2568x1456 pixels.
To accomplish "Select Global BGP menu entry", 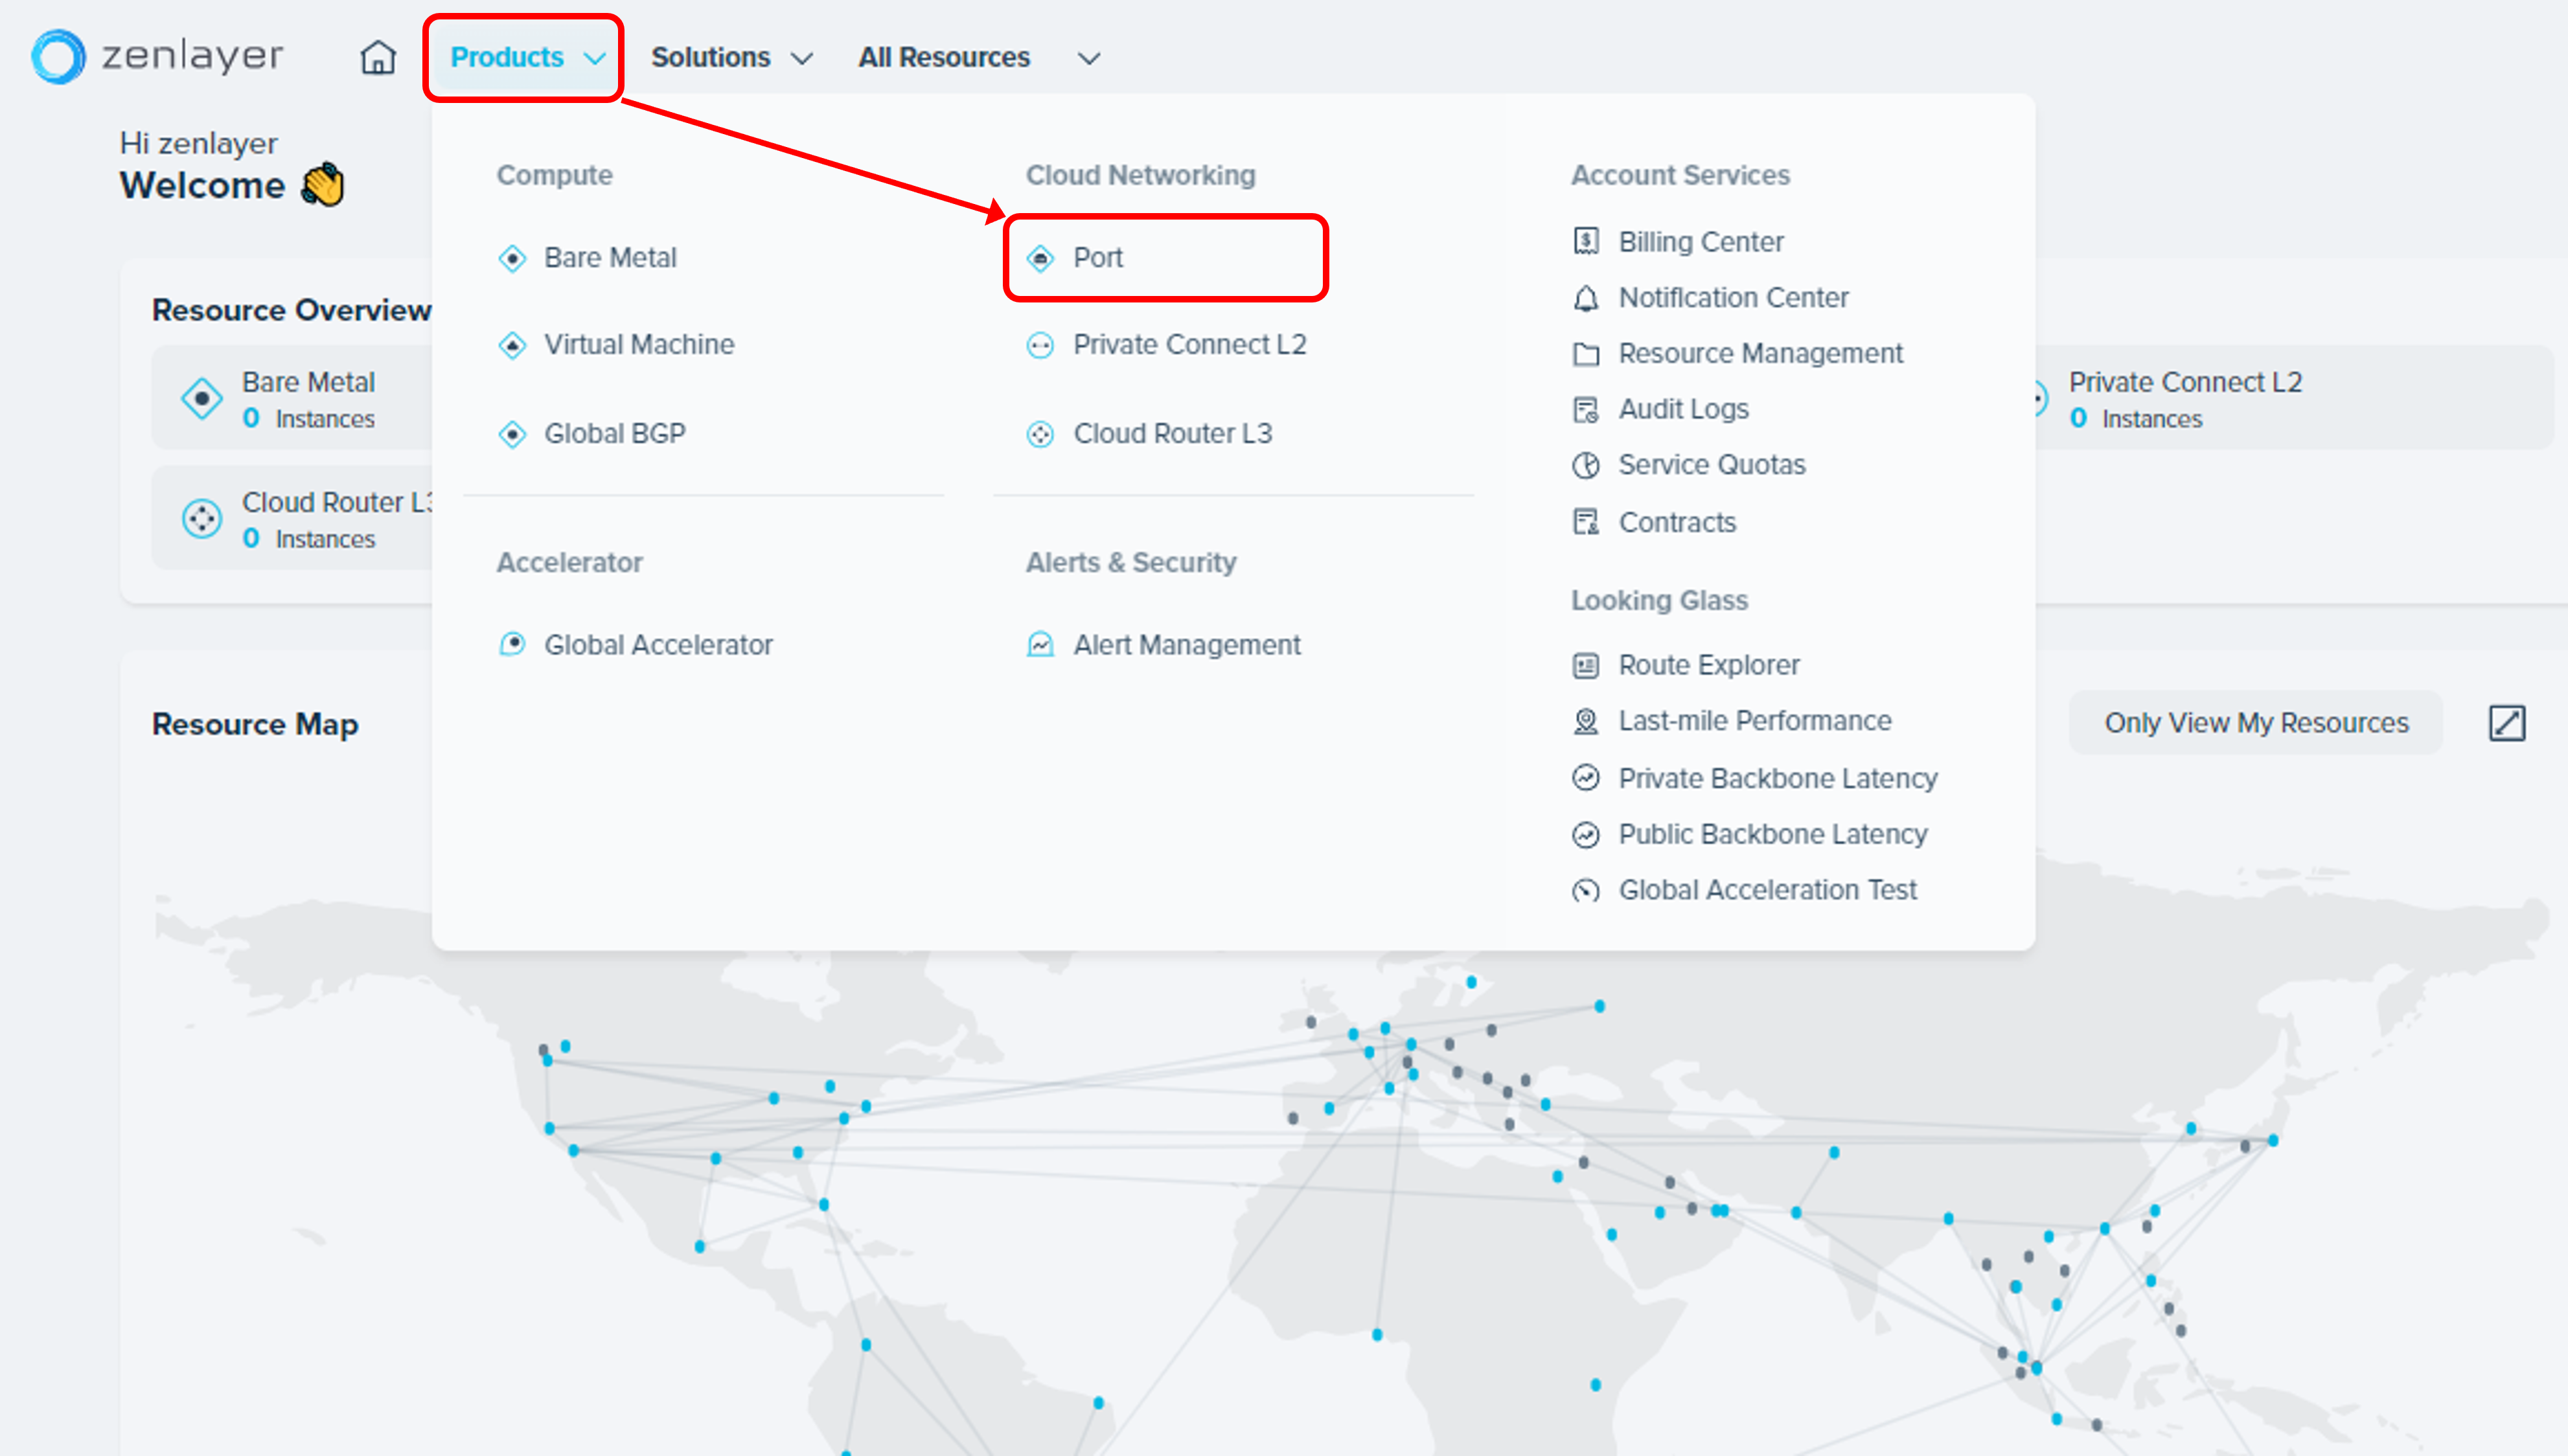I will click(614, 434).
